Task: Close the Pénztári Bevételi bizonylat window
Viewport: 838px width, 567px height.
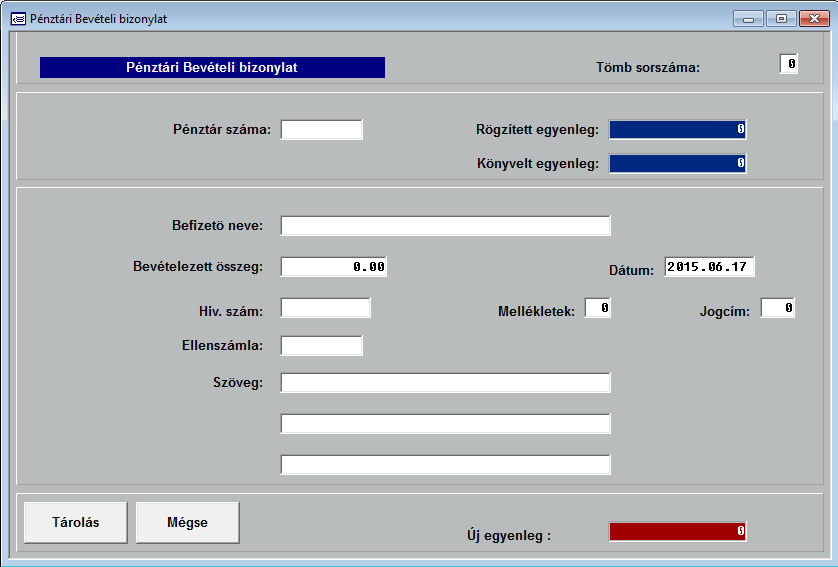Action: tap(814, 19)
